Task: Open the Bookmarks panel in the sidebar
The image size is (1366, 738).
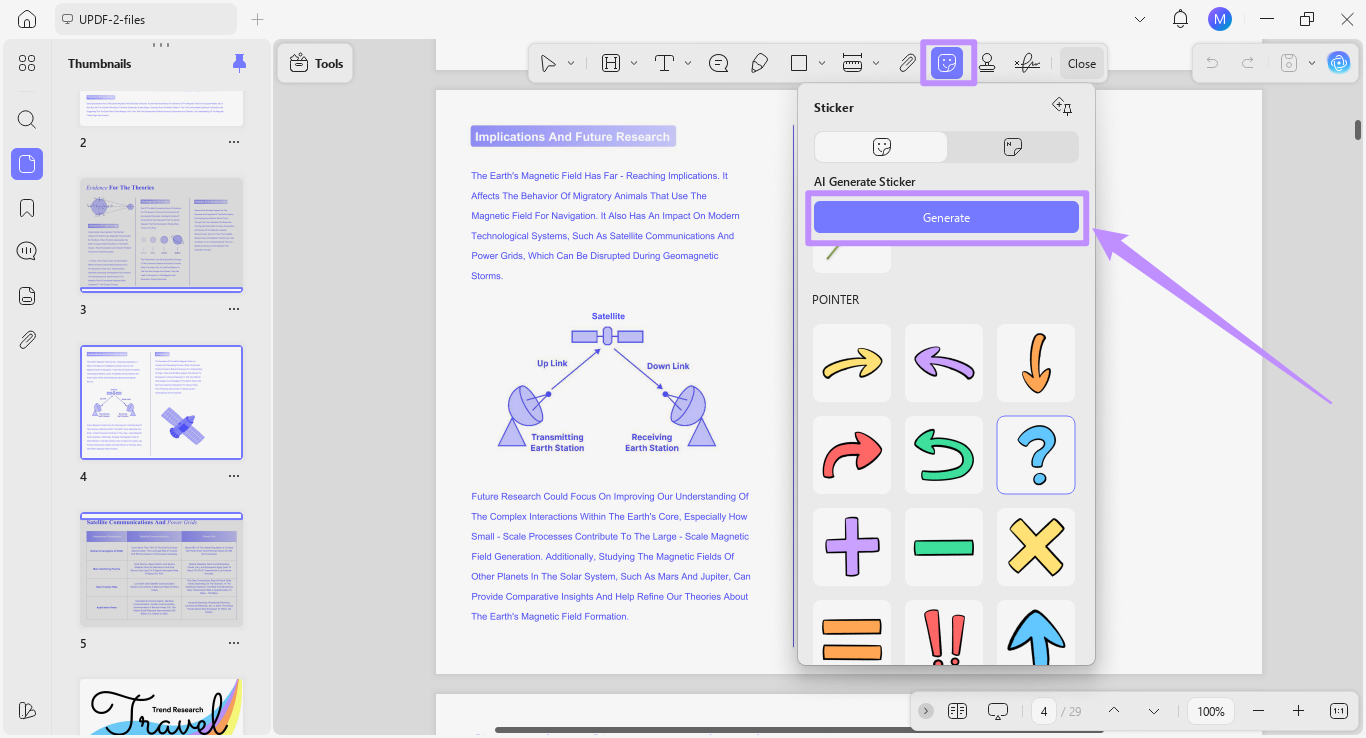Action: [x=27, y=207]
